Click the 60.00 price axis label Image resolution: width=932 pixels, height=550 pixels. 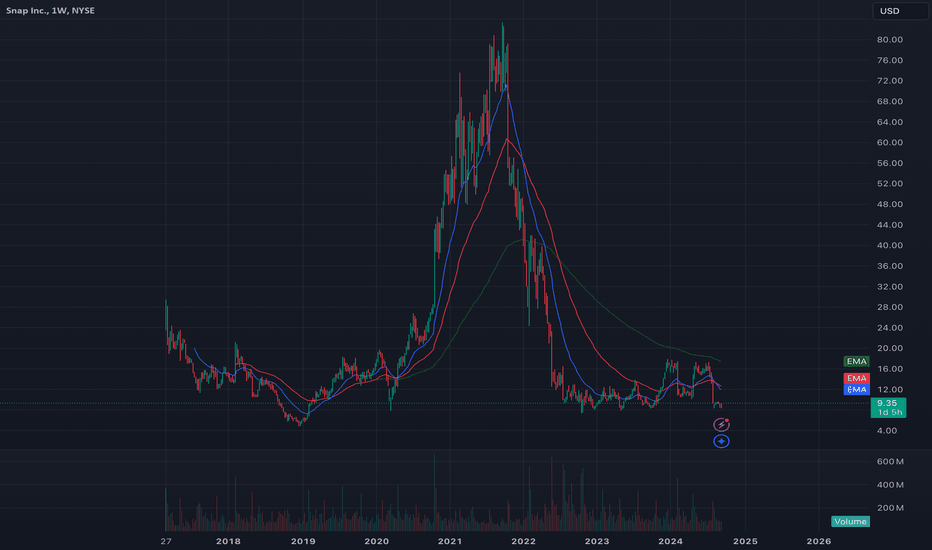point(890,143)
